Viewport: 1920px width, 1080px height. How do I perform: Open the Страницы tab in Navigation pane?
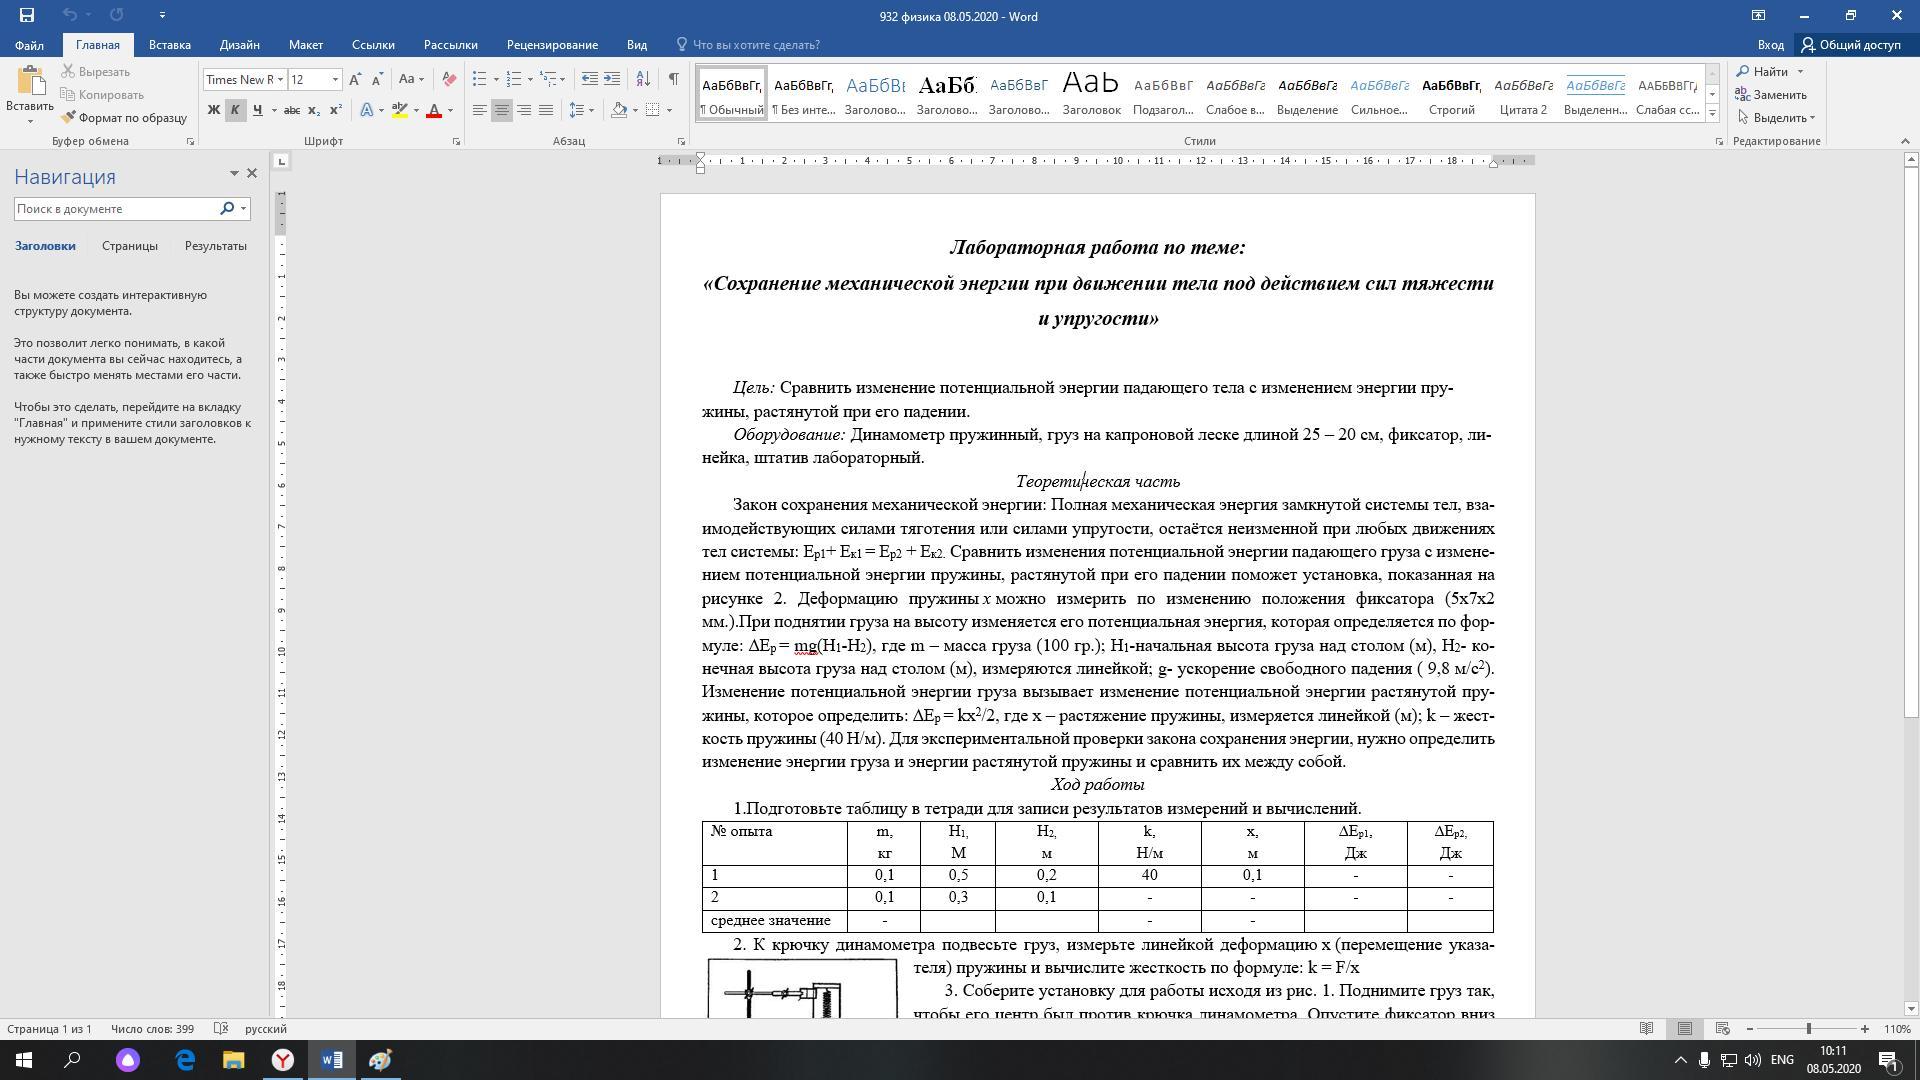point(129,246)
